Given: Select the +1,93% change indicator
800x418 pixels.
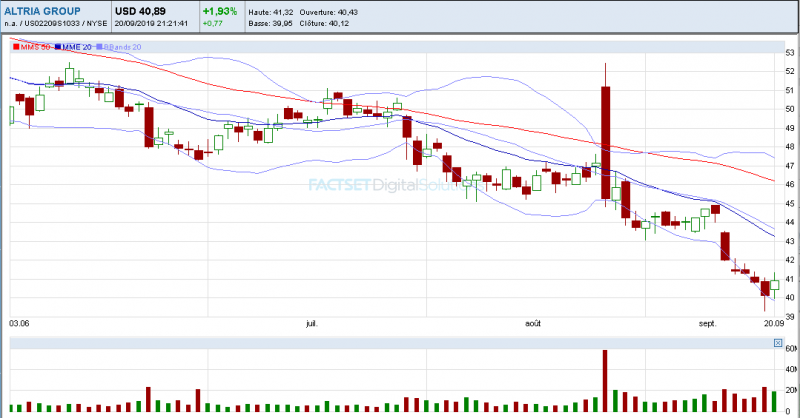Looking at the screenshot, I should (x=222, y=10).
